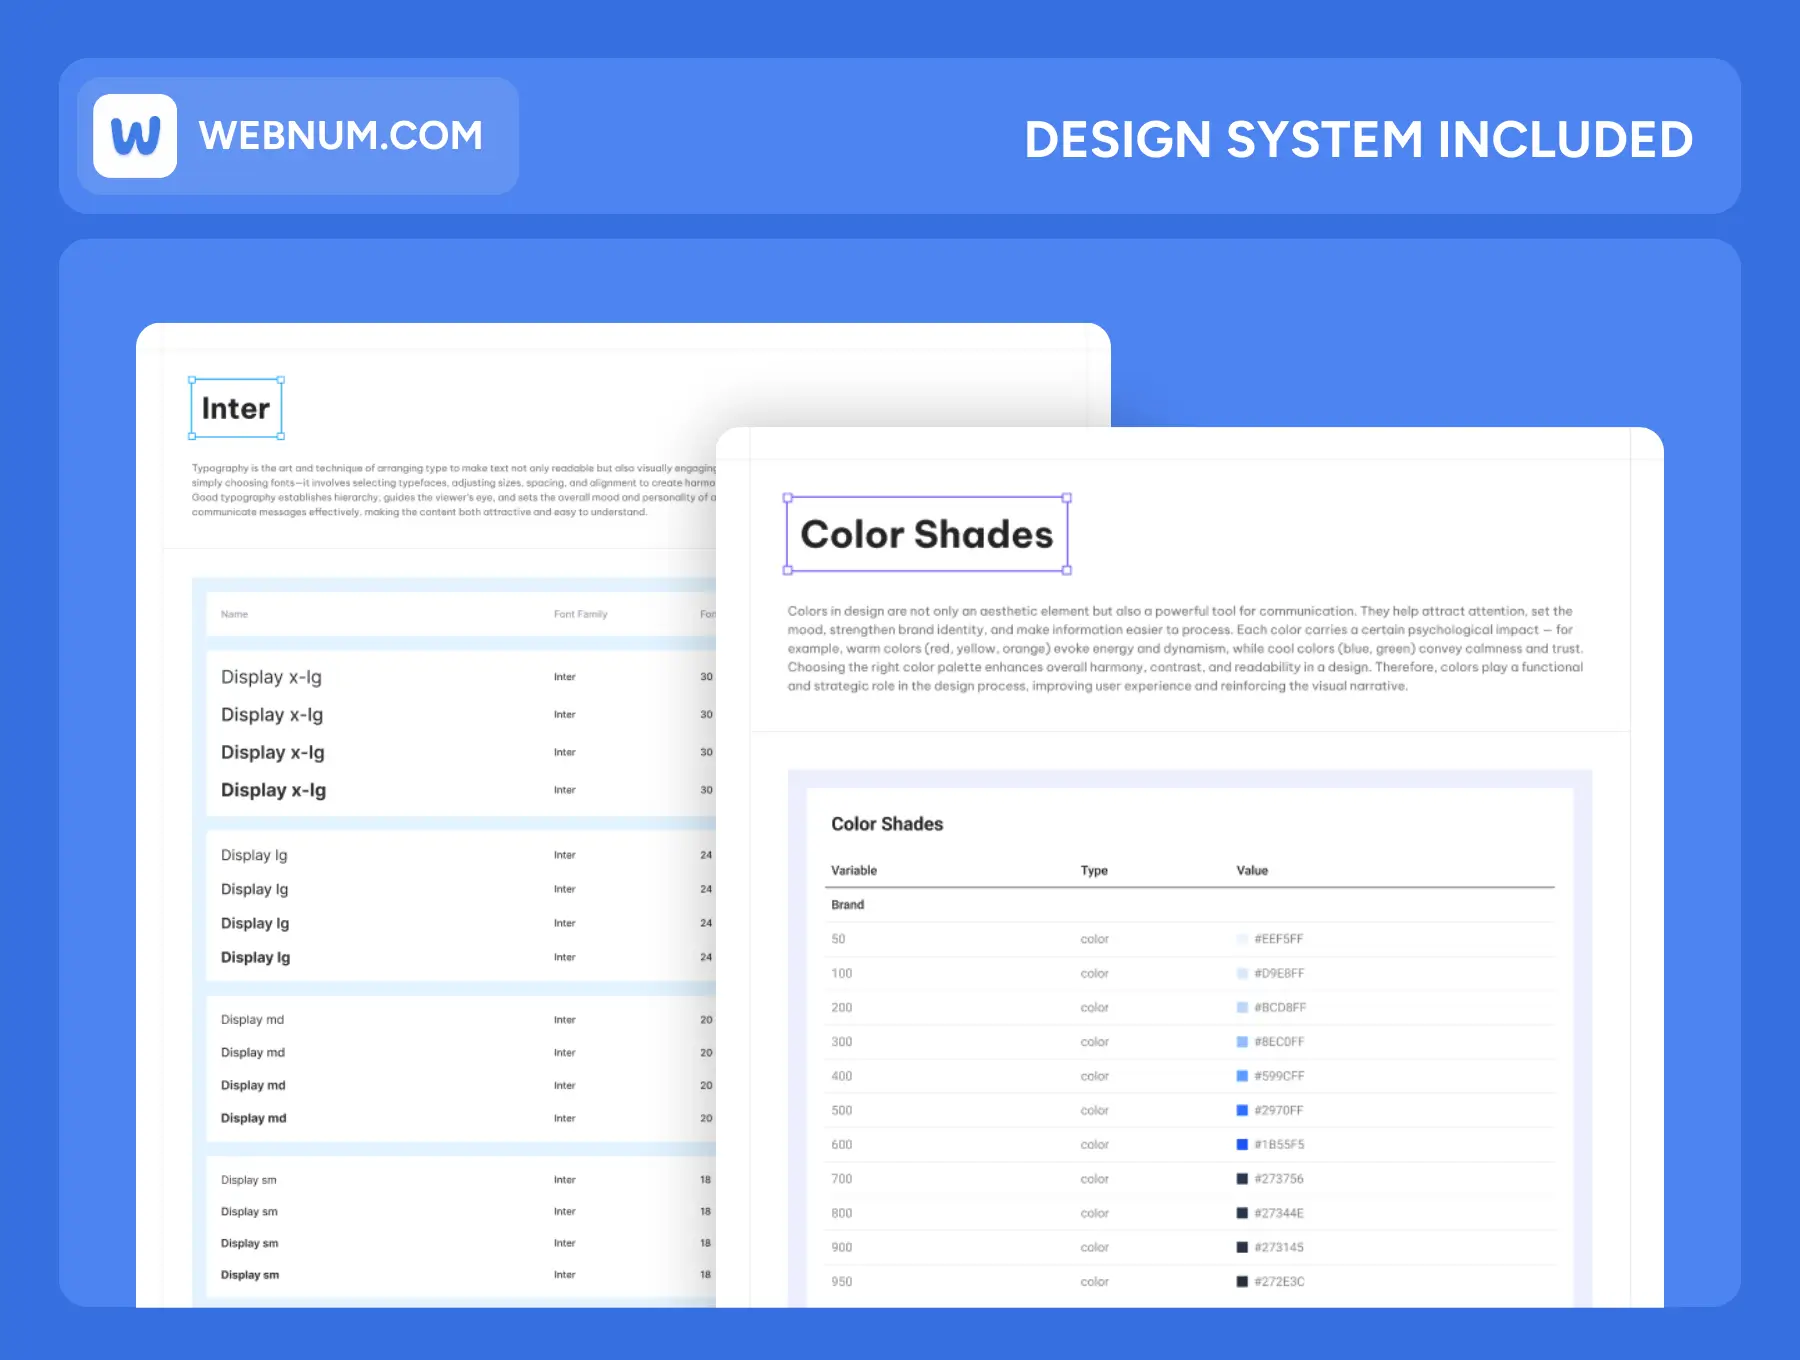Select the "Color Shades" heading frame
Viewport: 1800px width, 1360px height.
pos(925,535)
